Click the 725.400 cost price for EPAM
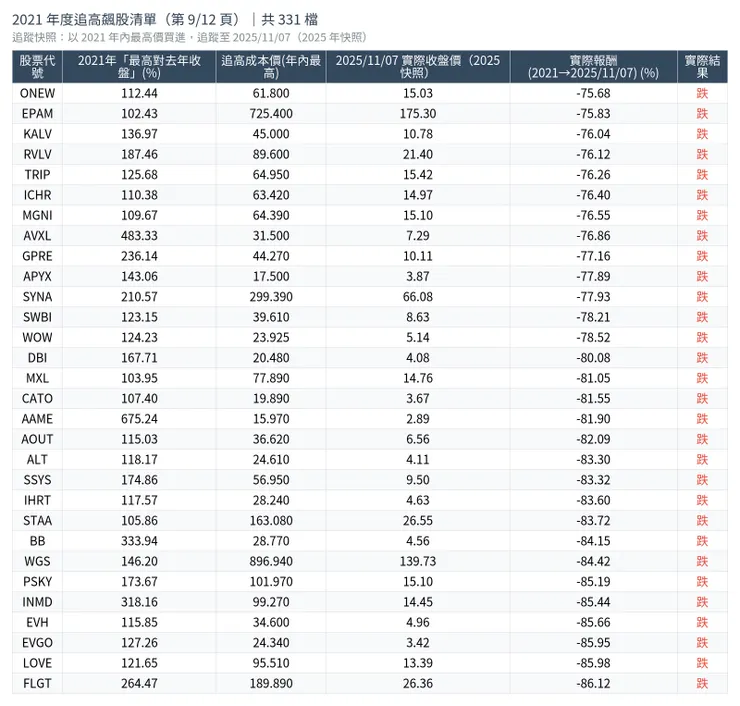This screenshot has width=740, height=706. [x=271, y=114]
